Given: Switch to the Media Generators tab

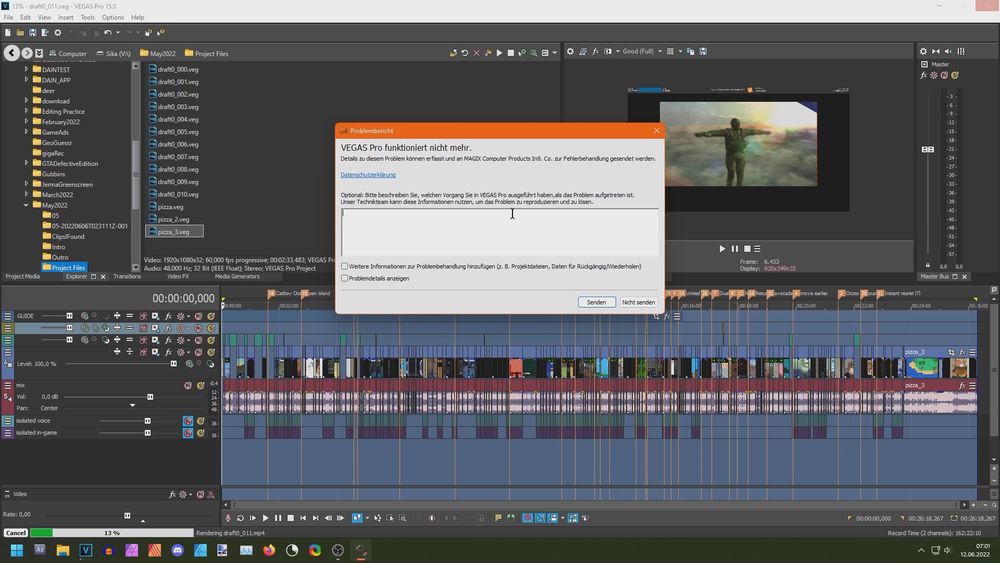Looking at the screenshot, I should (x=237, y=277).
